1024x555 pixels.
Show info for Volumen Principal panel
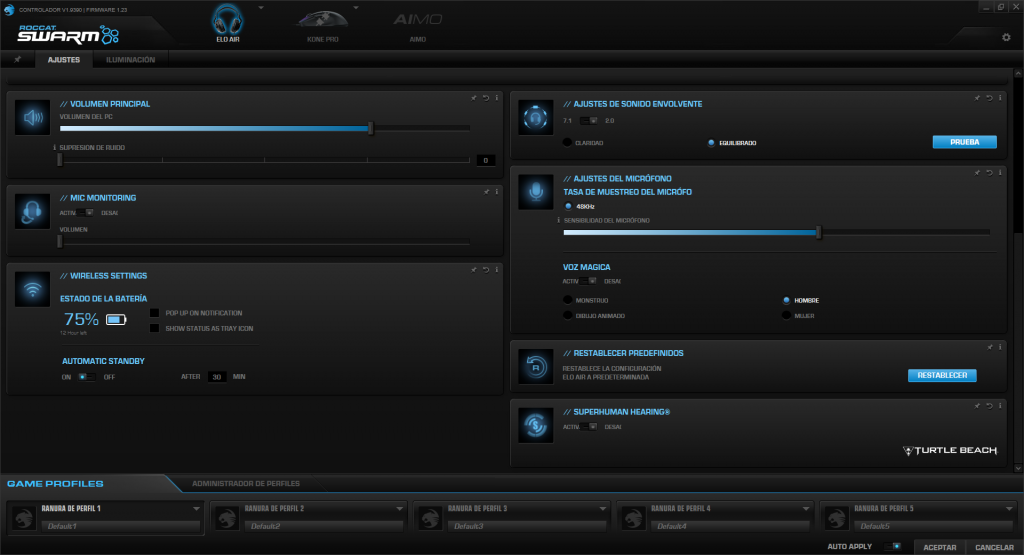pyautogui.click(x=496, y=98)
